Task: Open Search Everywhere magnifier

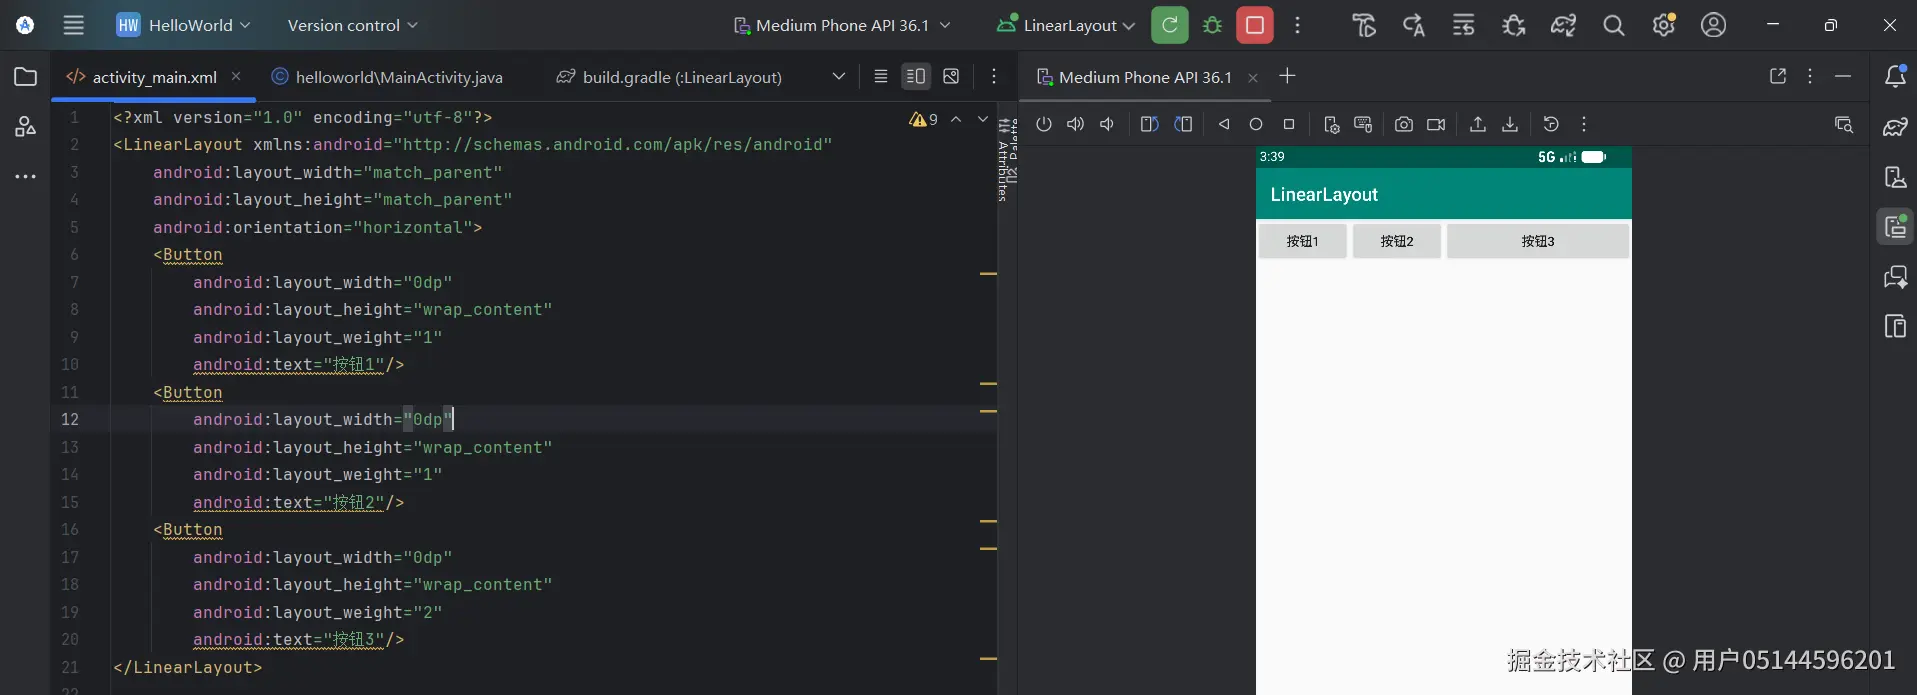Action: pos(1614,25)
